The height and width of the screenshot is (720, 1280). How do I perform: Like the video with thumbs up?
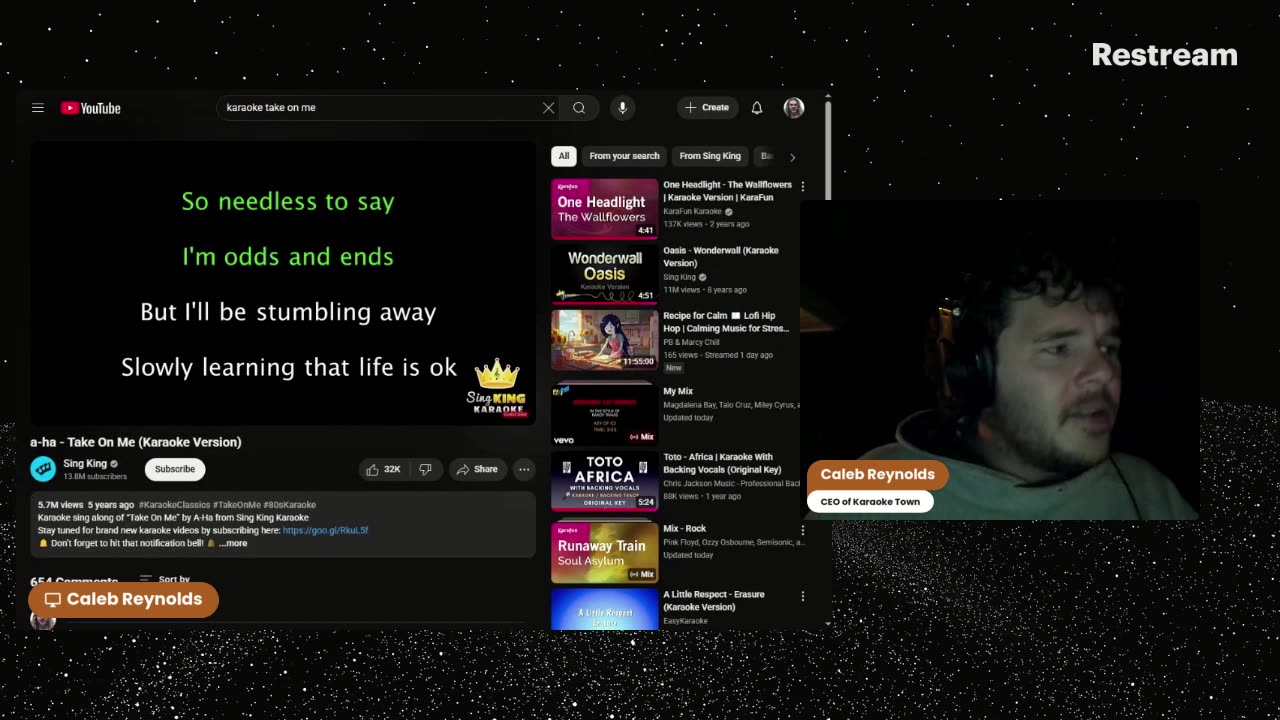(384, 469)
